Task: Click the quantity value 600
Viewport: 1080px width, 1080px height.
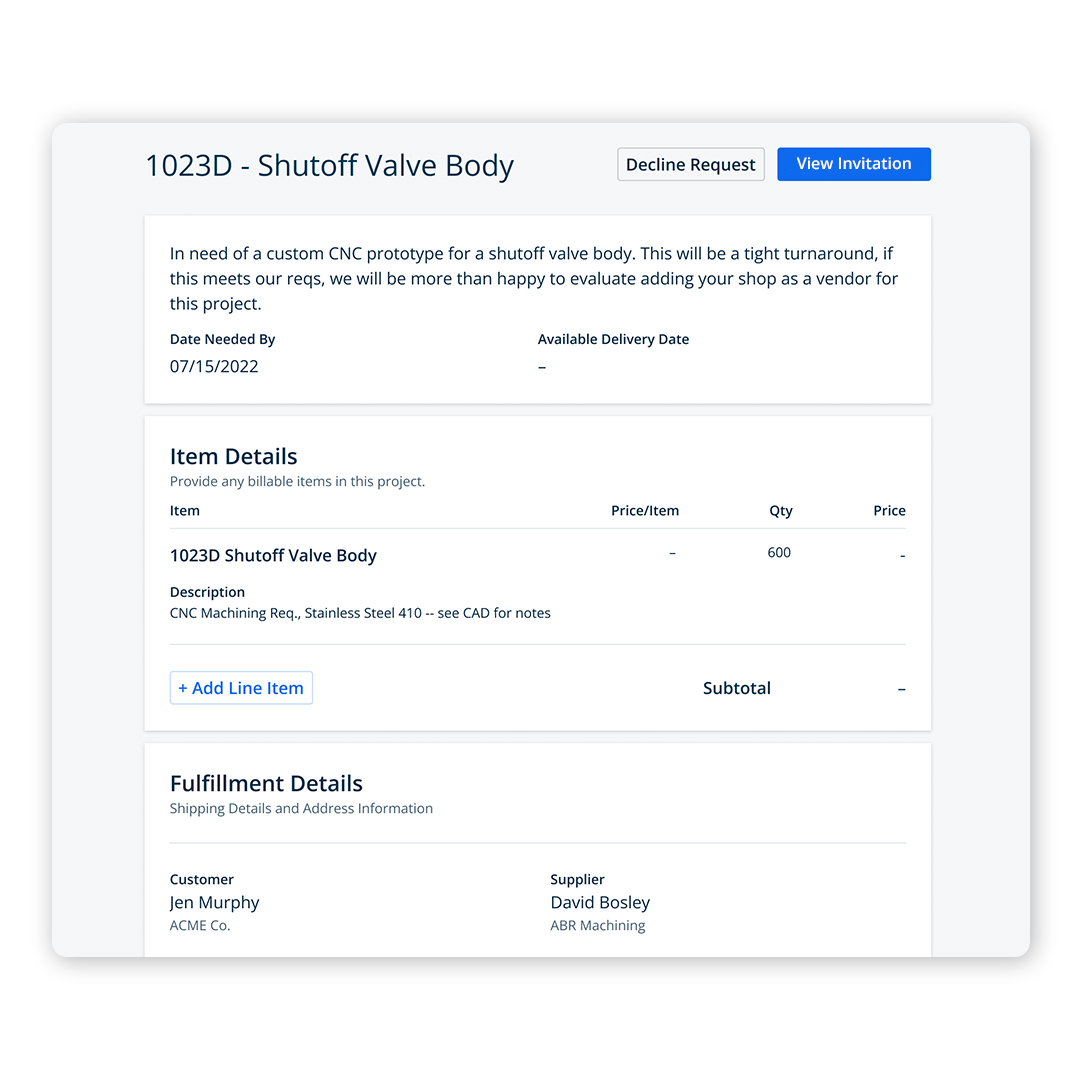Action: pyautogui.click(x=779, y=553)
